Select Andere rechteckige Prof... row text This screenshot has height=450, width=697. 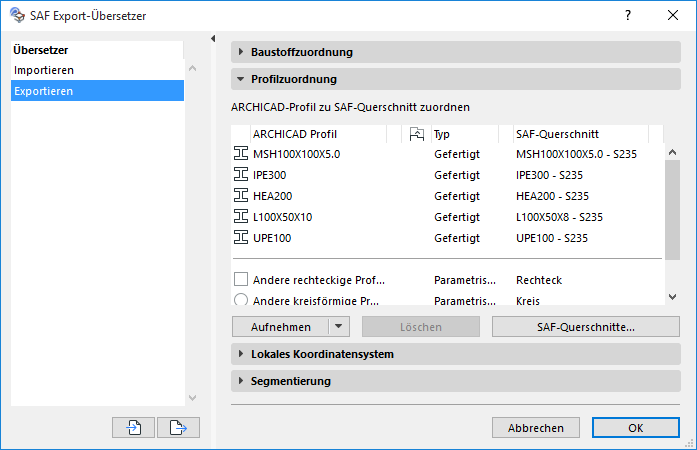coord(319,280)
